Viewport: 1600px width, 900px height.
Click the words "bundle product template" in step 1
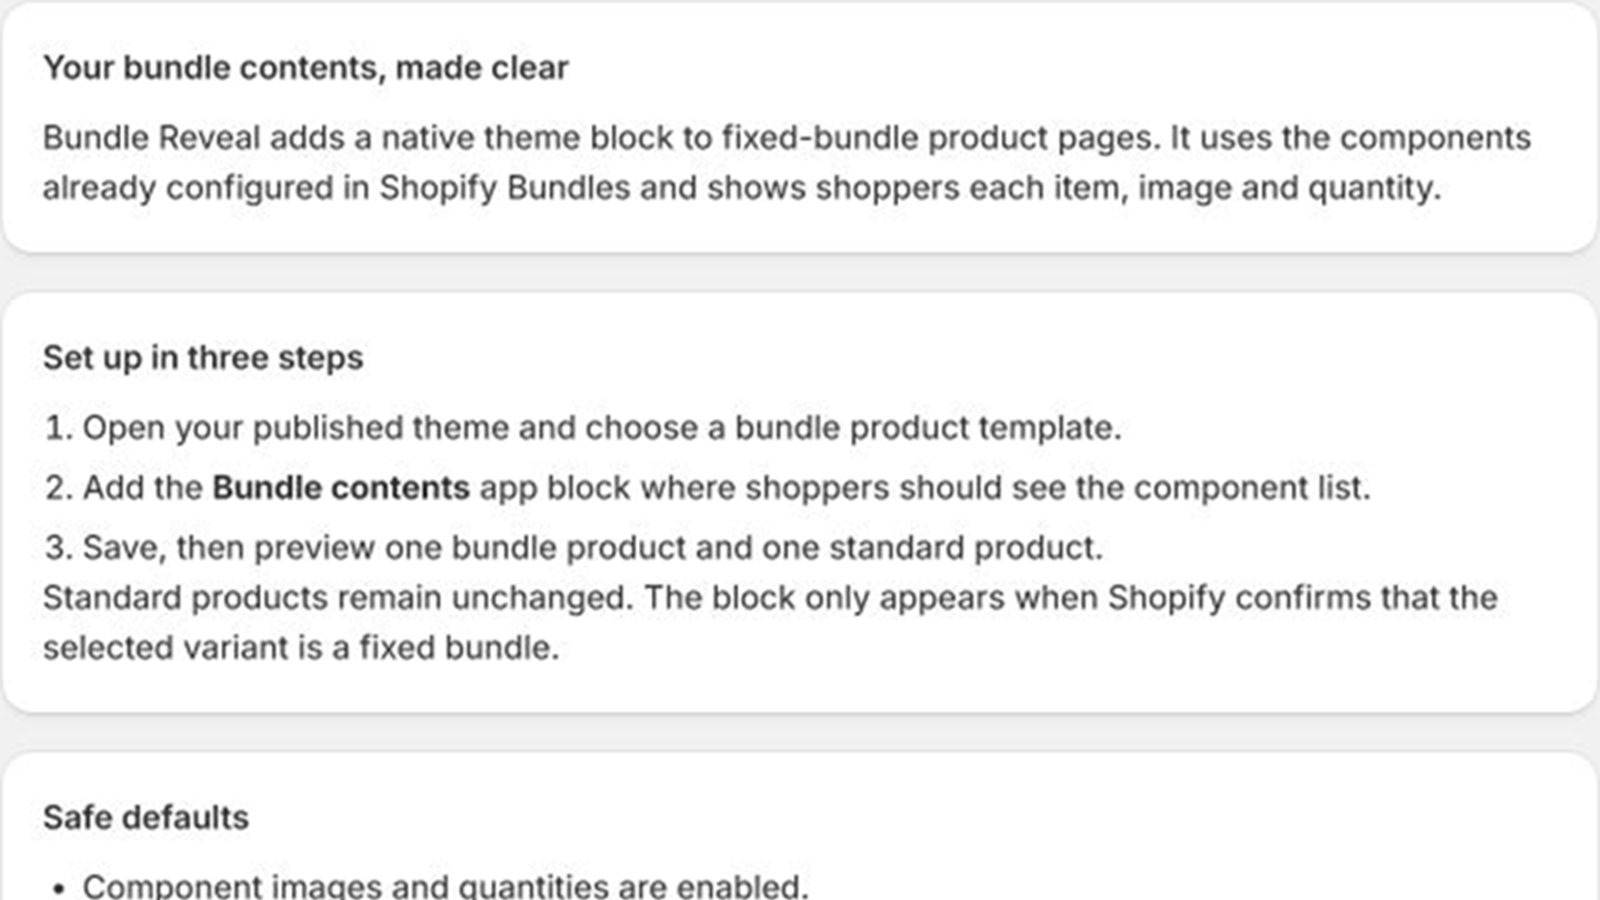point(928,428)
